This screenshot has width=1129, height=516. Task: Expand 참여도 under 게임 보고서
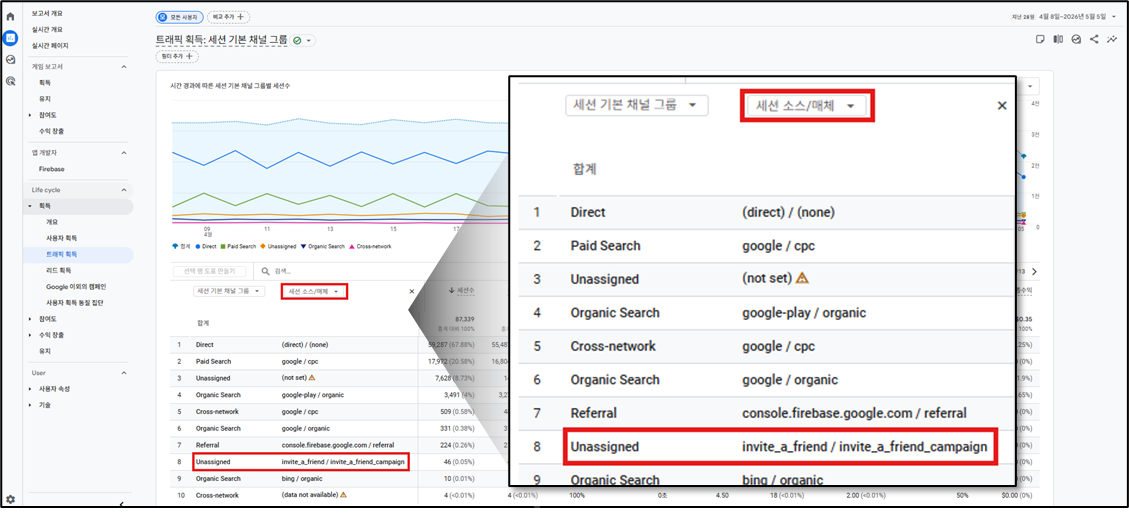pos(30,115)
